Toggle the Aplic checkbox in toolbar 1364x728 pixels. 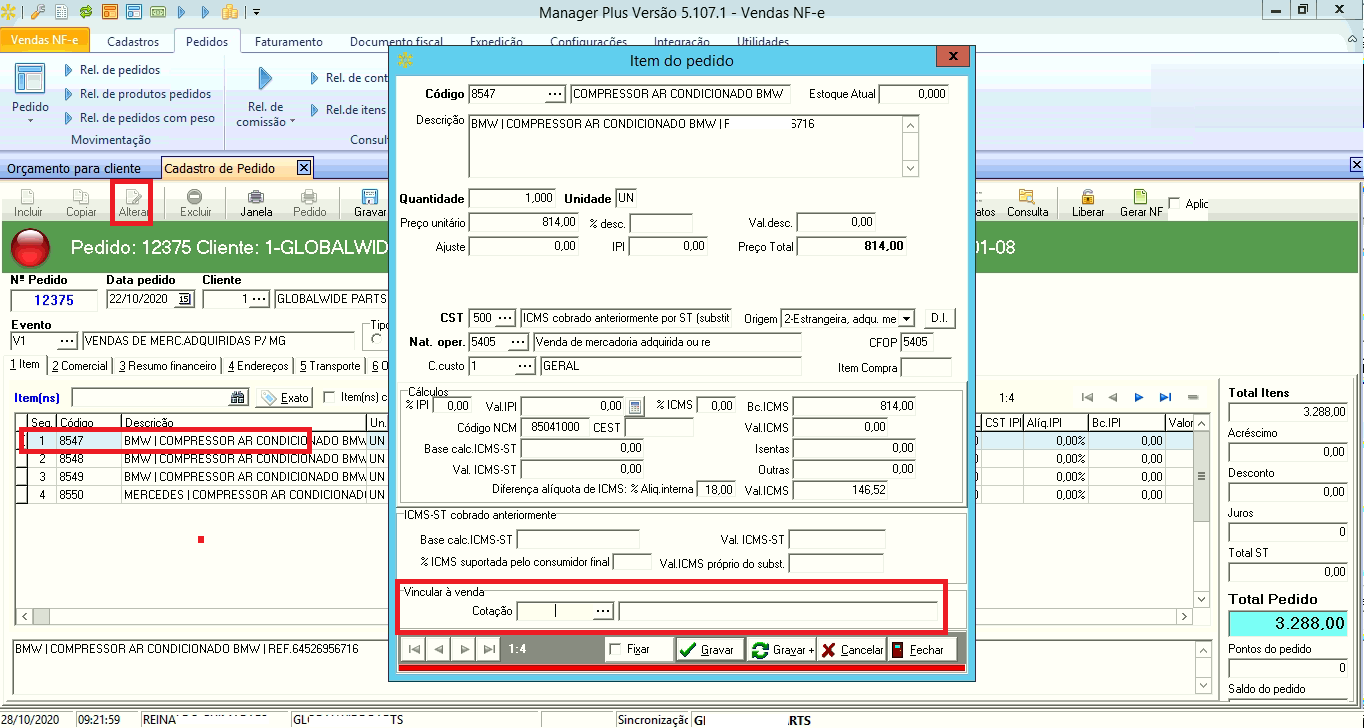click(x=1174, y=203)
